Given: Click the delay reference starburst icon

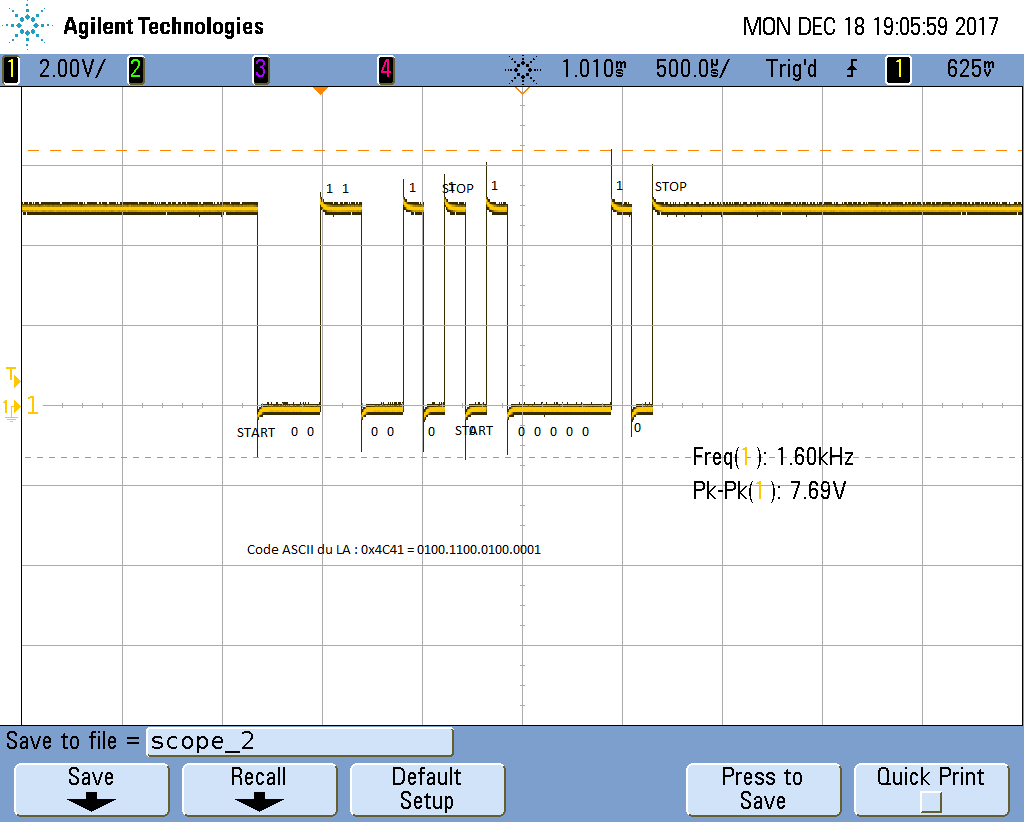Looking at the screenshot, I should pyautogui.click(x=522, y=70).
